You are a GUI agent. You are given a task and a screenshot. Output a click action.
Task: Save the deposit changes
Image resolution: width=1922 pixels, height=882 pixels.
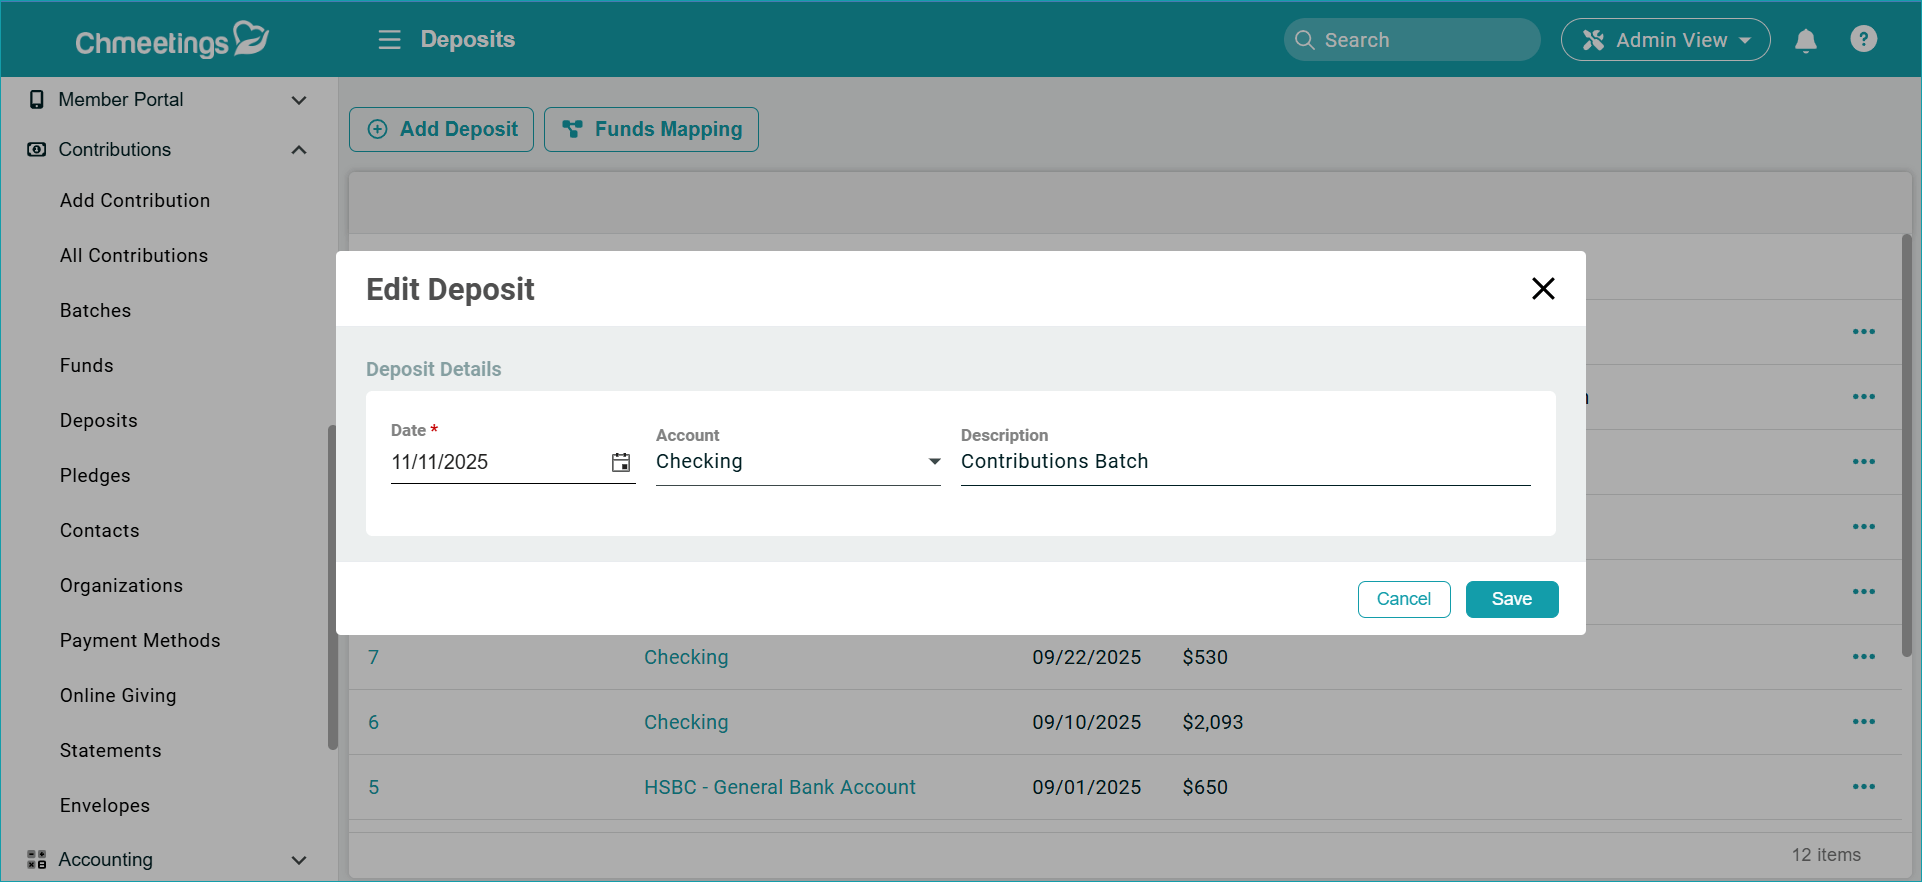click(x=1512, y=599)
